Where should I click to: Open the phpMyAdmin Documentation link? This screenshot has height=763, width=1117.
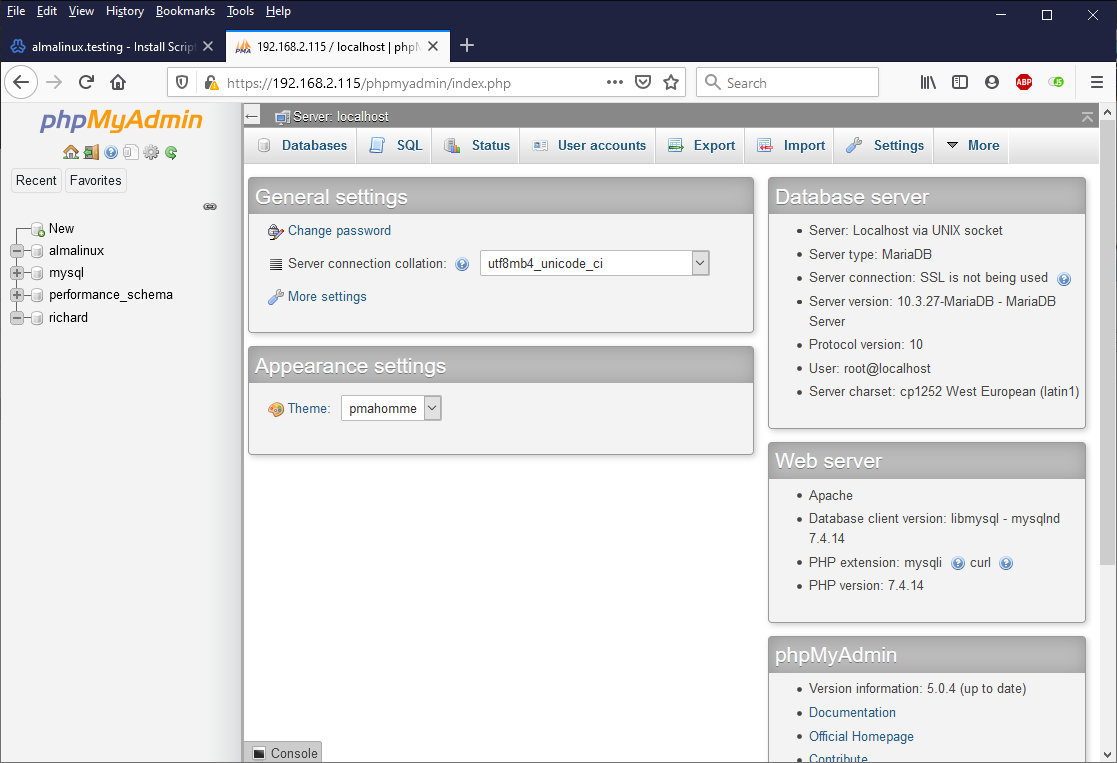(852, 712)
